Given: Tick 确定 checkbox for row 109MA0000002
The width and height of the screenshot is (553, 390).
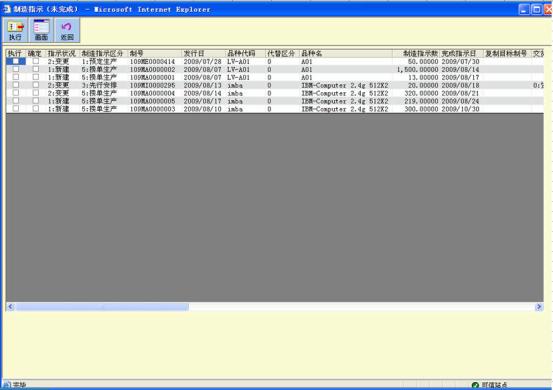Looking at the screenshot, I should click(x=36, y=69).
